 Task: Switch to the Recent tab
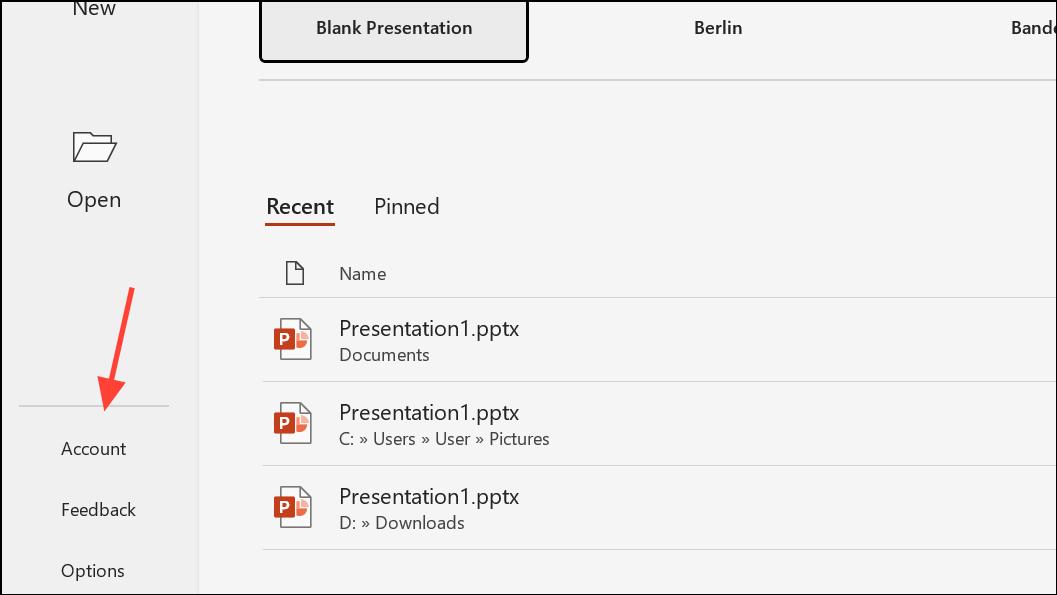pyautogui.click(x=299, y=206)
